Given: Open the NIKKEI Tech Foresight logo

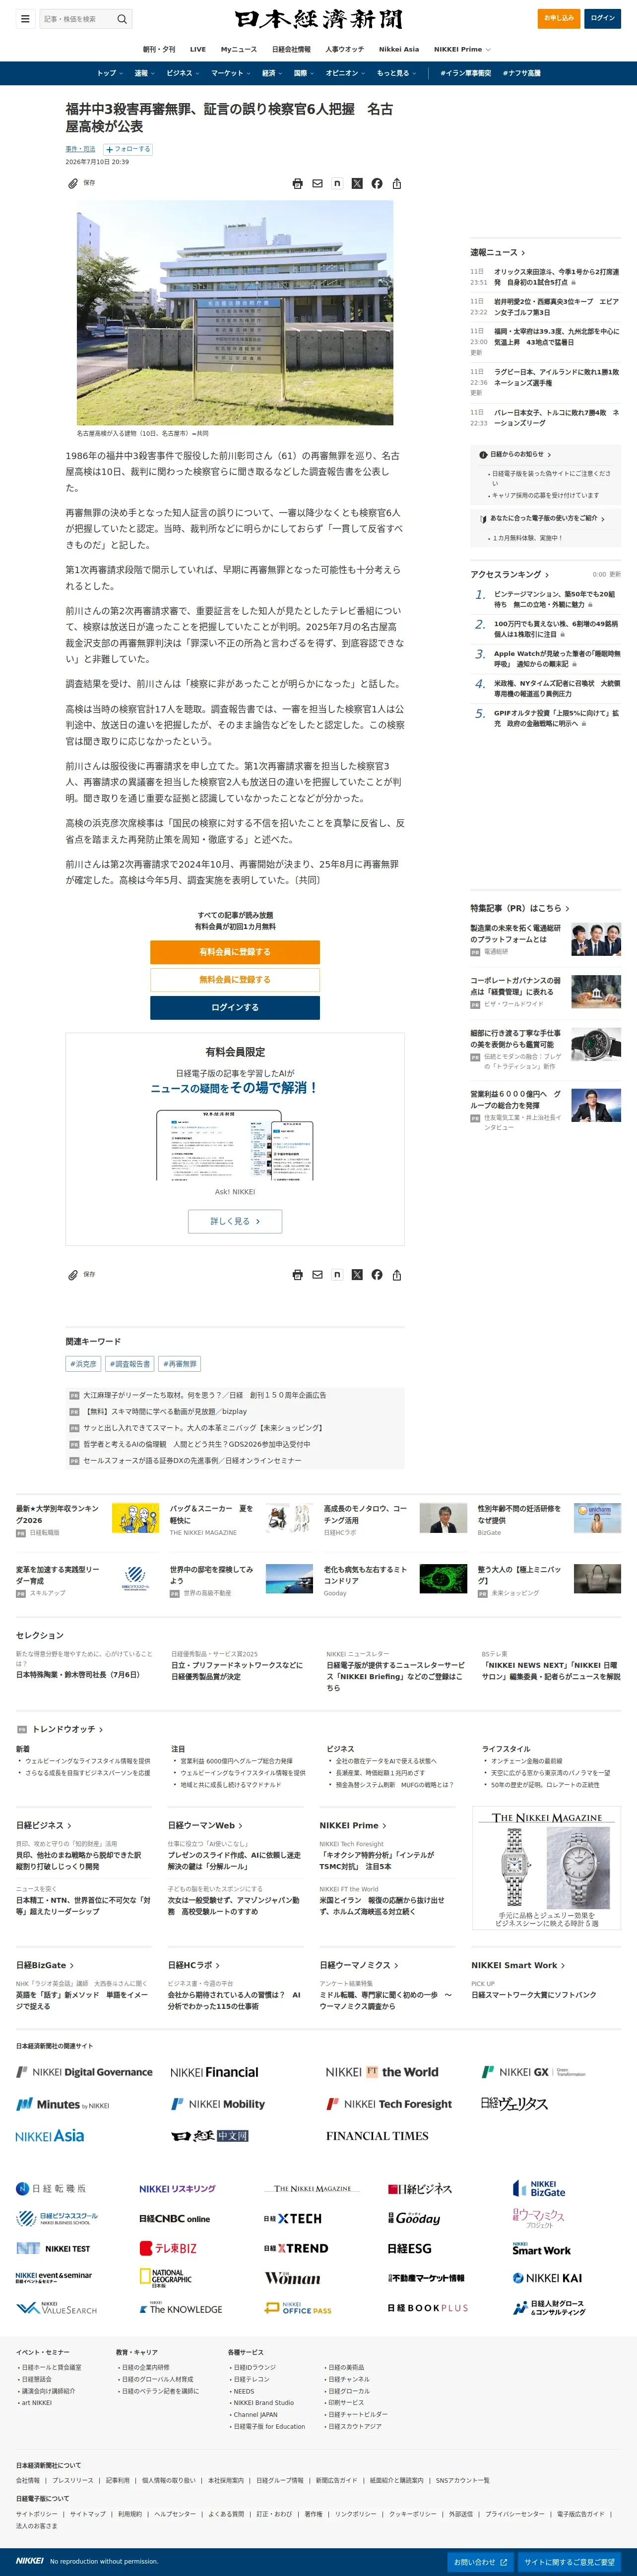Looking at the screenshot, I should point(389,2104).
